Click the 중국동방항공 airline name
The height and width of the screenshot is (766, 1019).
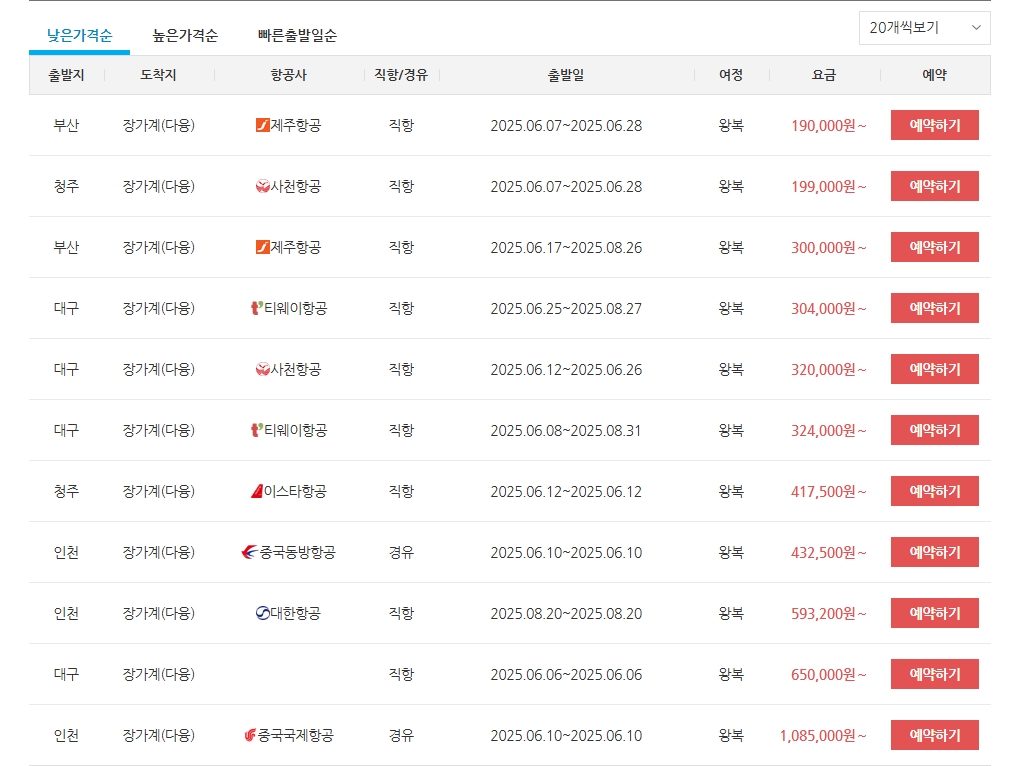298,552
